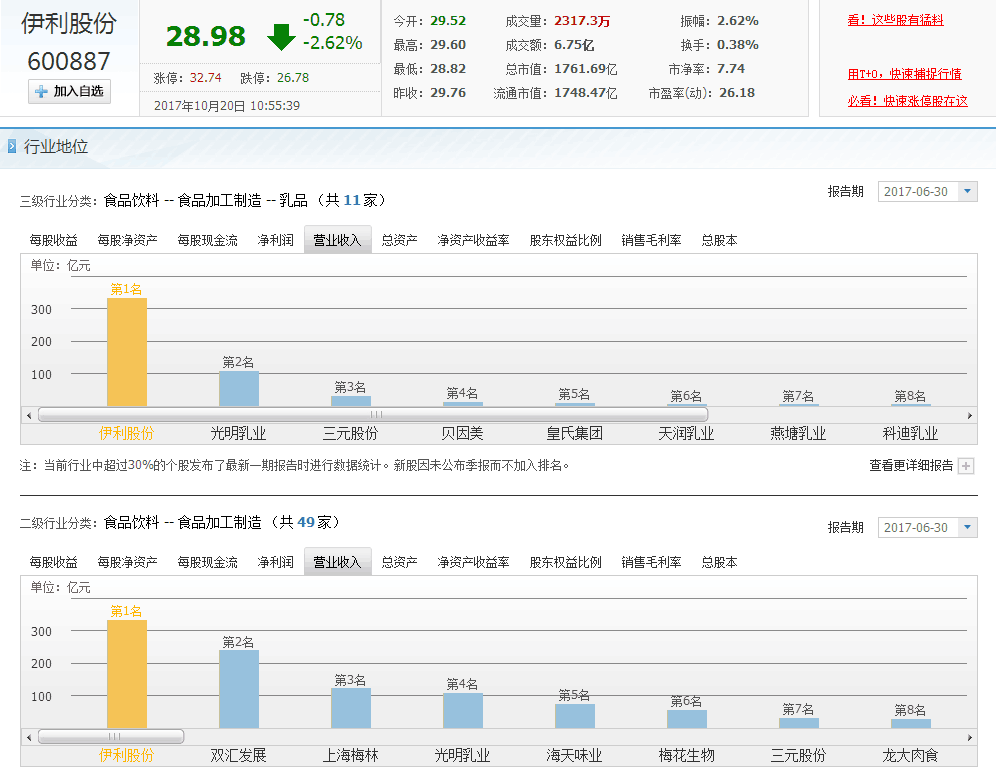
Task: Open 必看！快速涨停股在这 link
Action: point(908,101)
